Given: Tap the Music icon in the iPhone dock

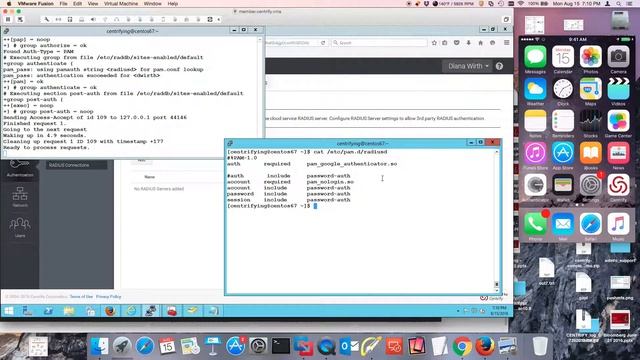Looking at the screenshot, I should 618,224.
